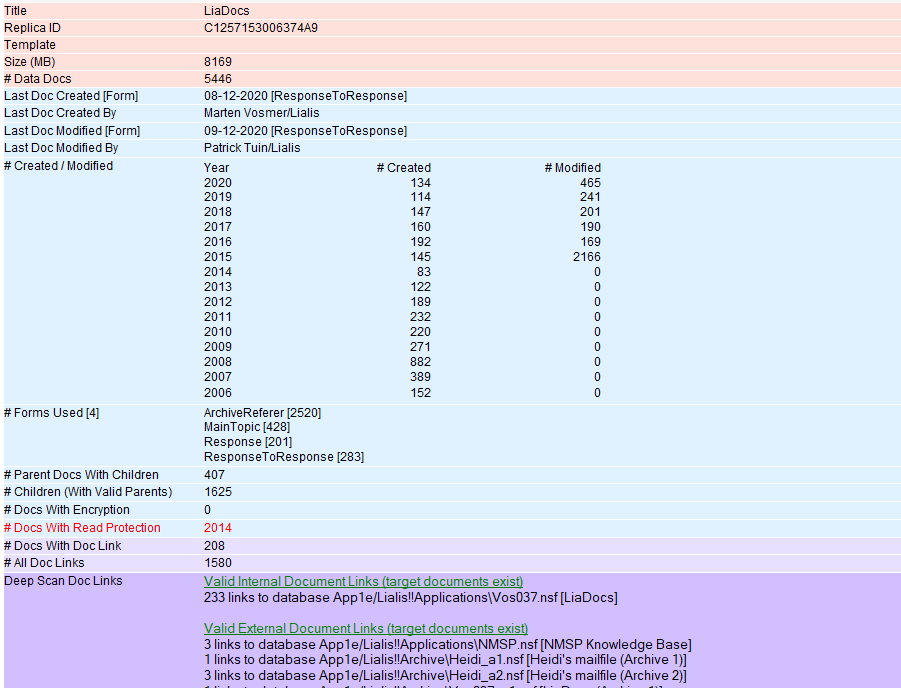The width and height of the screenshot is (901, 688).
Task: Select the MainTopic [428] form entry
Action: click(x=247, y=427)
